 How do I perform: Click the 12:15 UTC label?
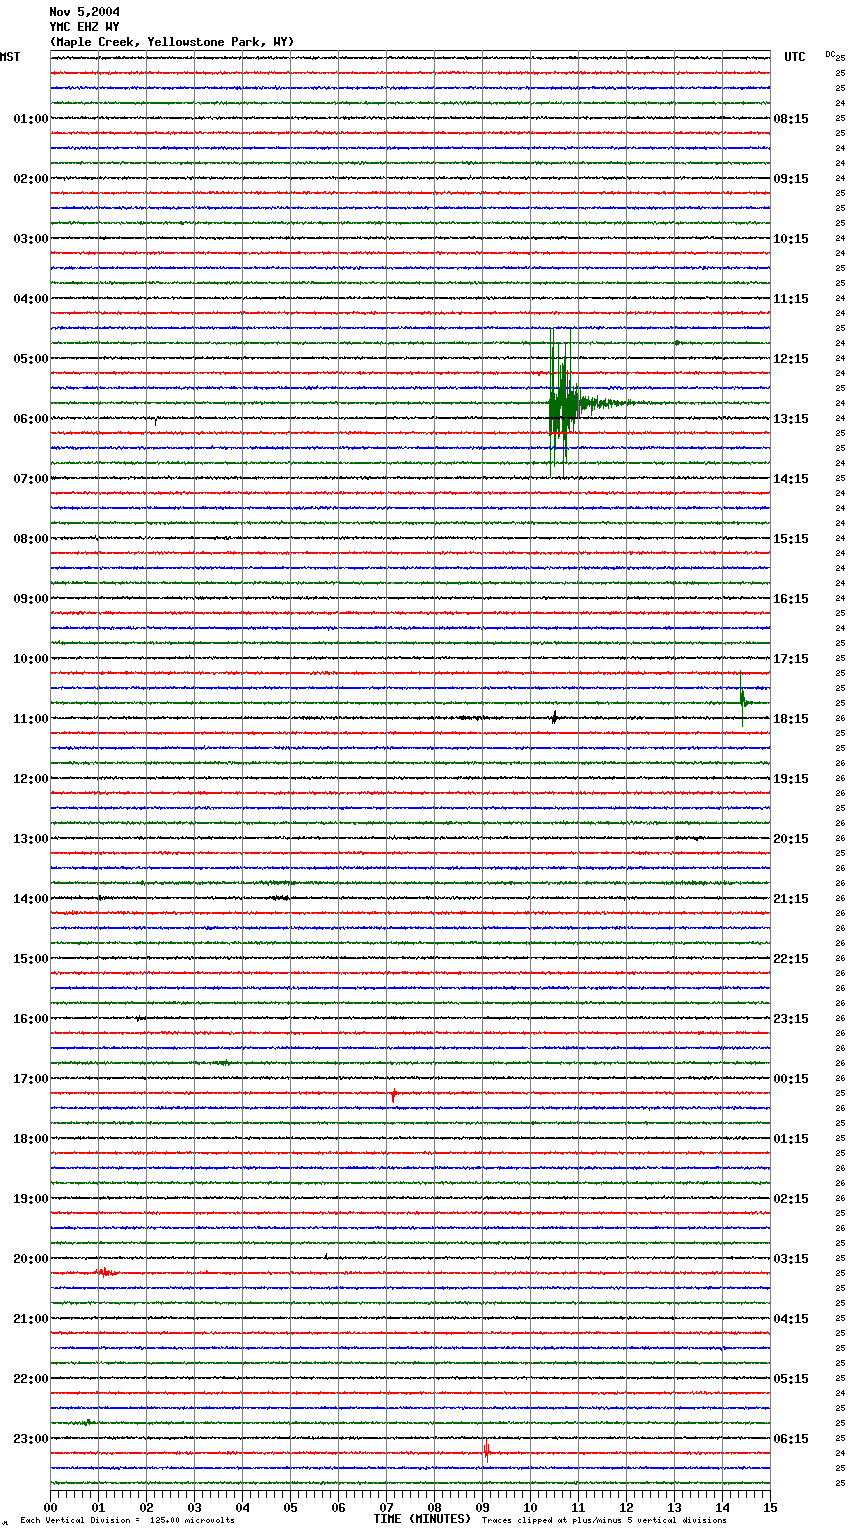point(791,359)
